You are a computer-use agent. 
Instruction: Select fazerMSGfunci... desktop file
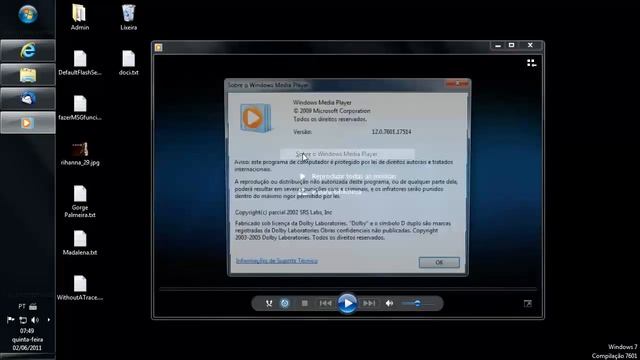click(80, 108)
